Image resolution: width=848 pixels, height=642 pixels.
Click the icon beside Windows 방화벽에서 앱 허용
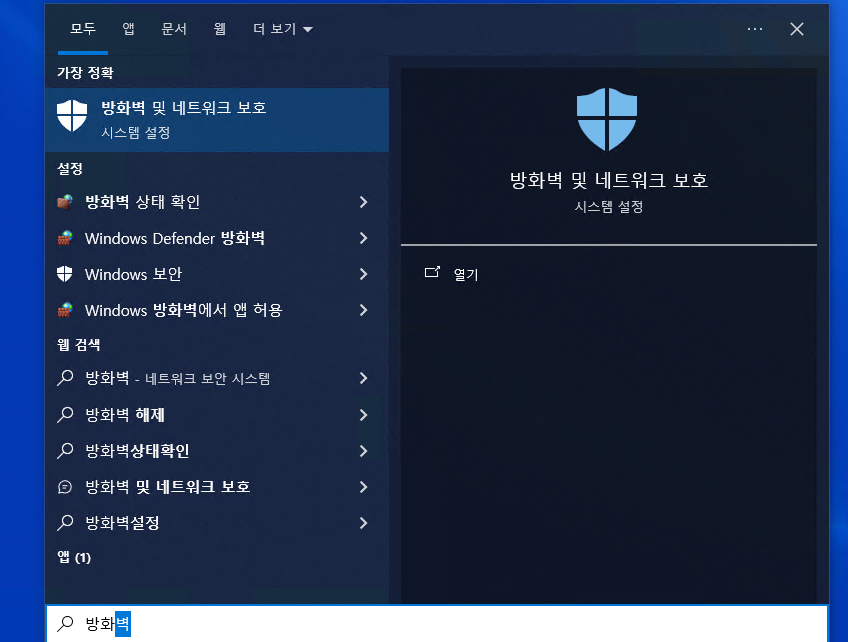click(65, 310)
